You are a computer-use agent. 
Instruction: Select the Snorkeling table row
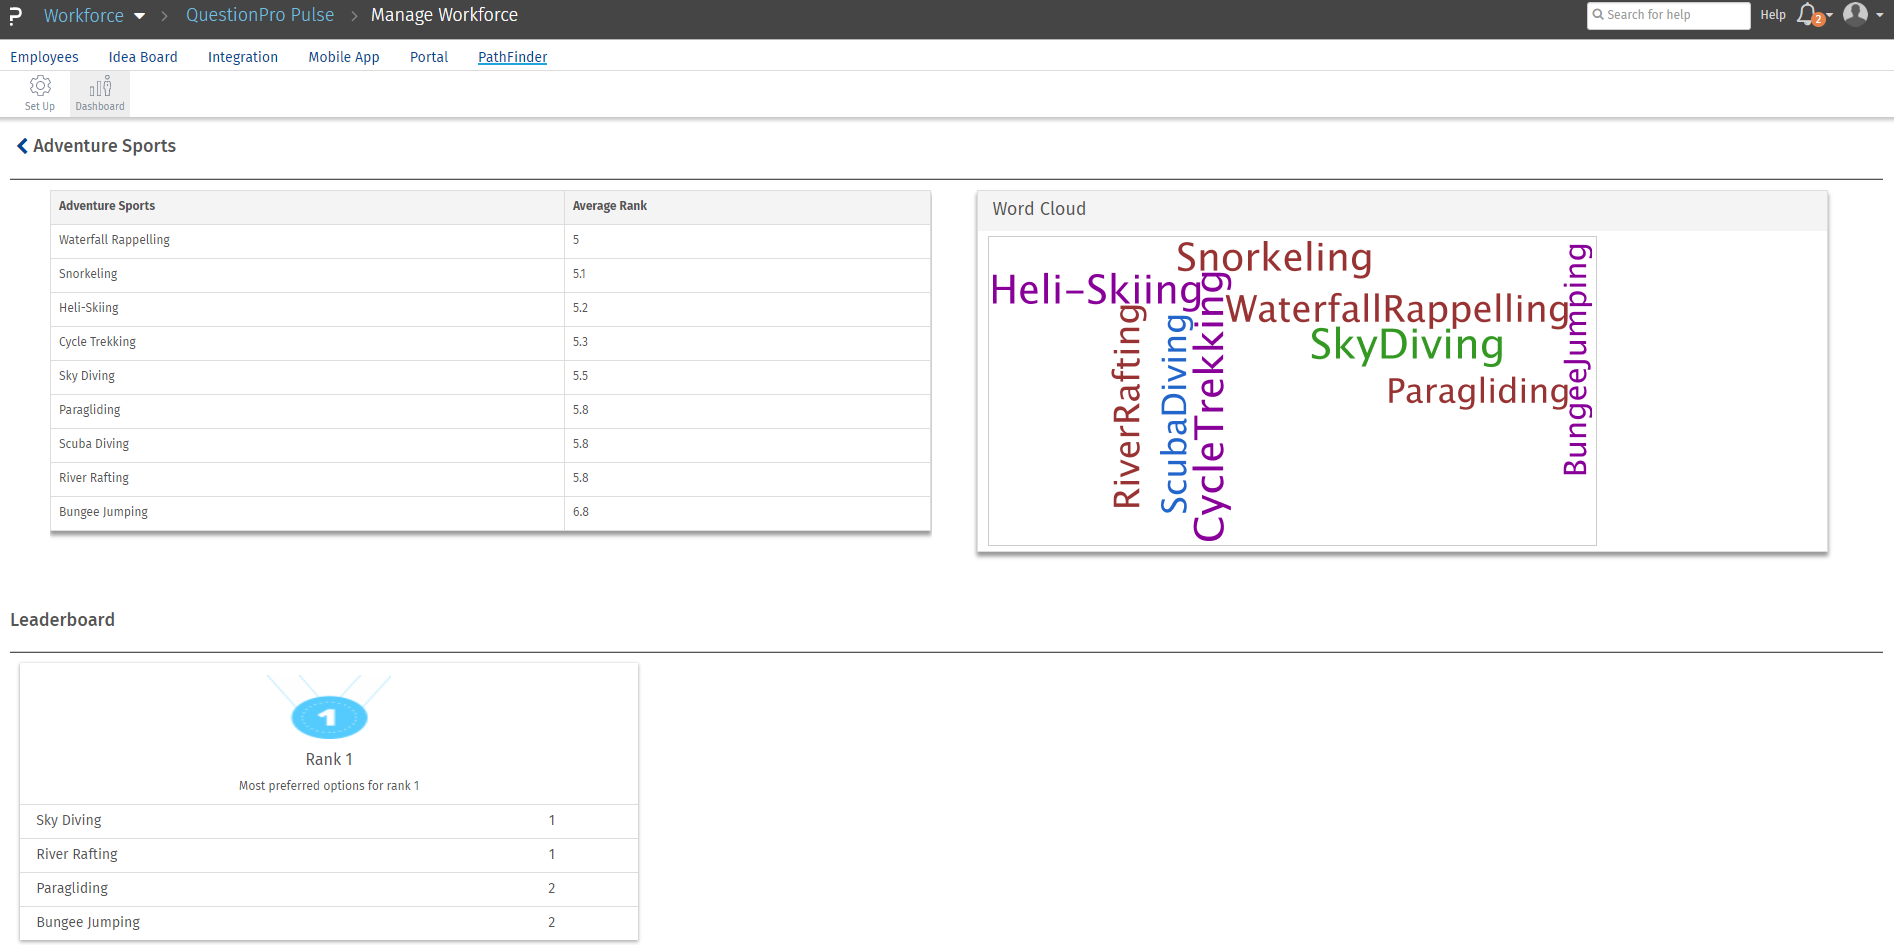[x=491, y=275]
